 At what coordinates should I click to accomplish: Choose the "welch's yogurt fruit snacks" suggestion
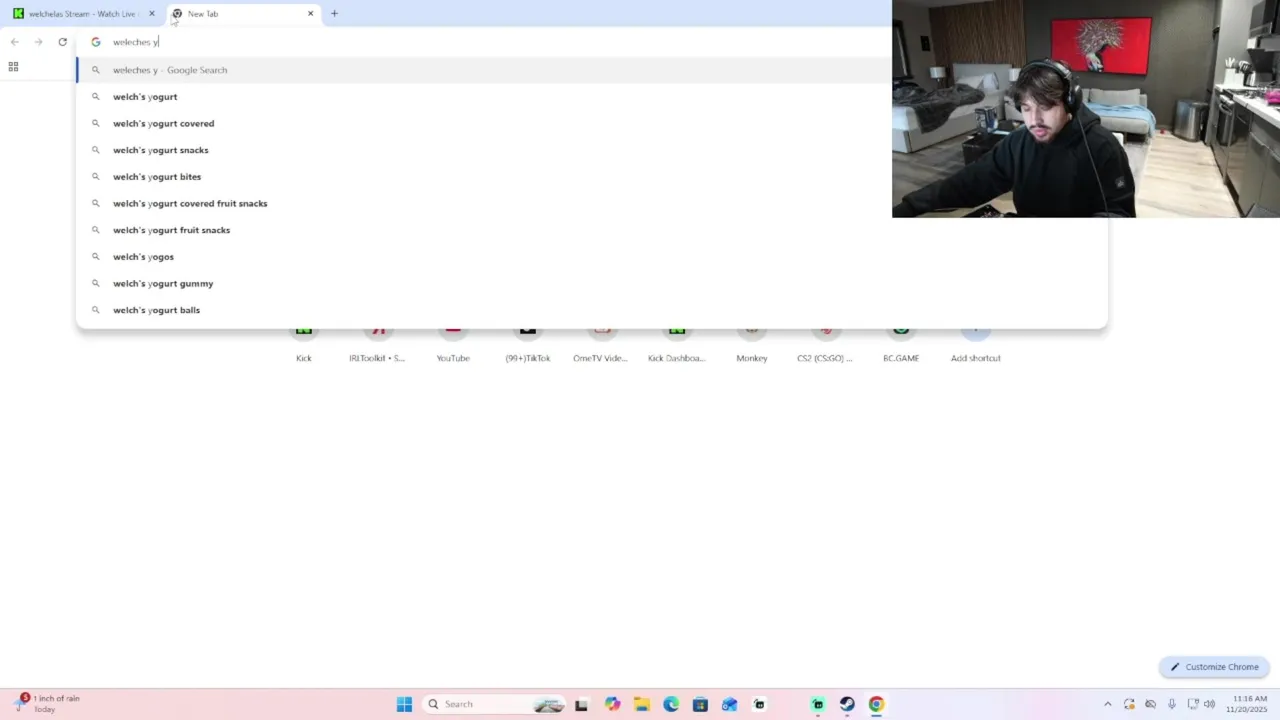171,230
